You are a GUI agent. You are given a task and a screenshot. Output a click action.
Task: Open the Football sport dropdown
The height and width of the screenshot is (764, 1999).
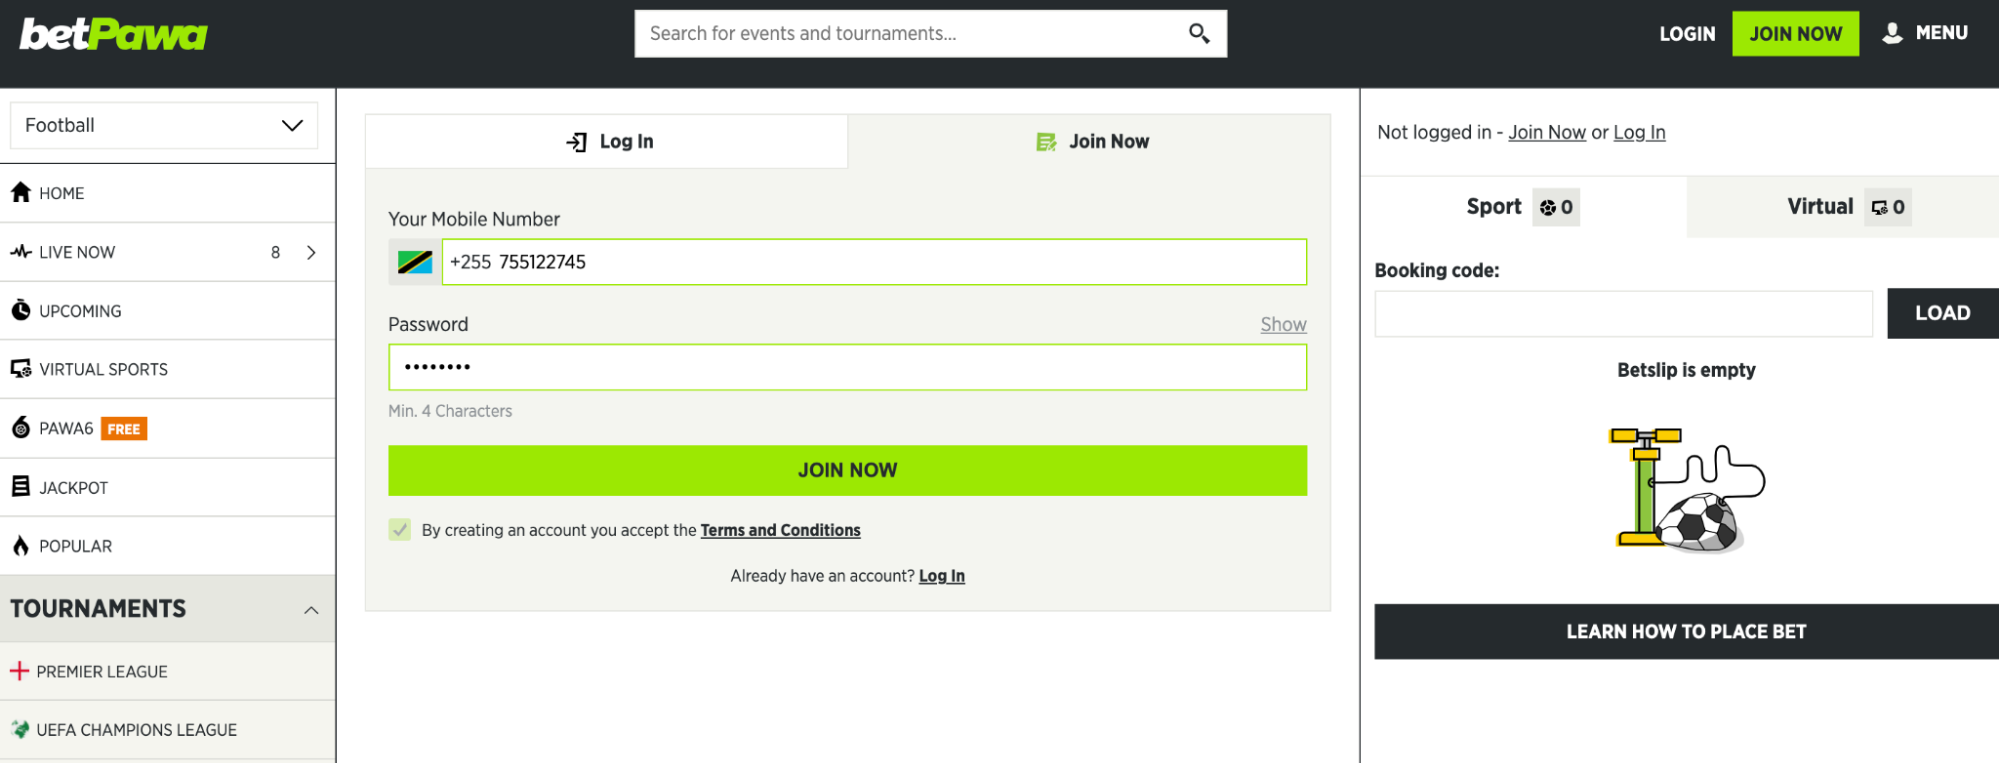164,125
